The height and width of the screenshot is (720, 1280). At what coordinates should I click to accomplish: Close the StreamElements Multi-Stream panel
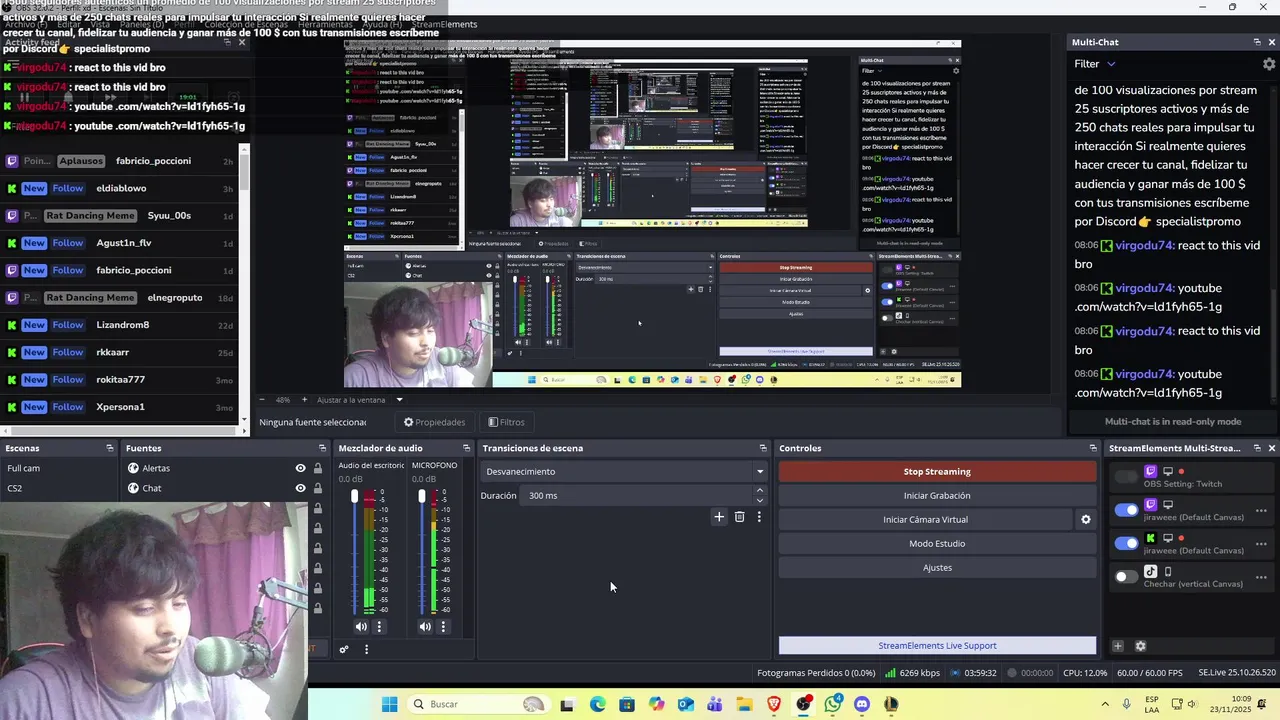pyautogui.click(x=1271, y=448)
